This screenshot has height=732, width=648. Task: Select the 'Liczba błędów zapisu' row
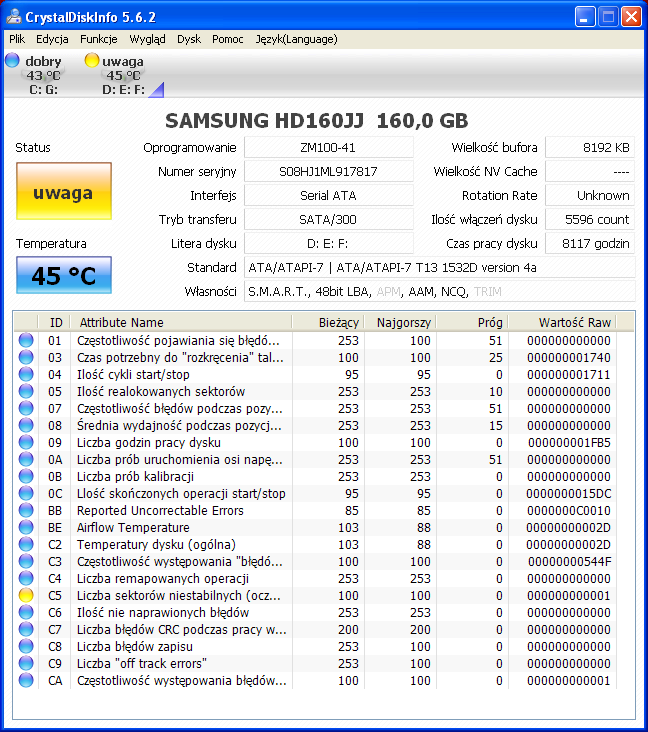(315, 647)
